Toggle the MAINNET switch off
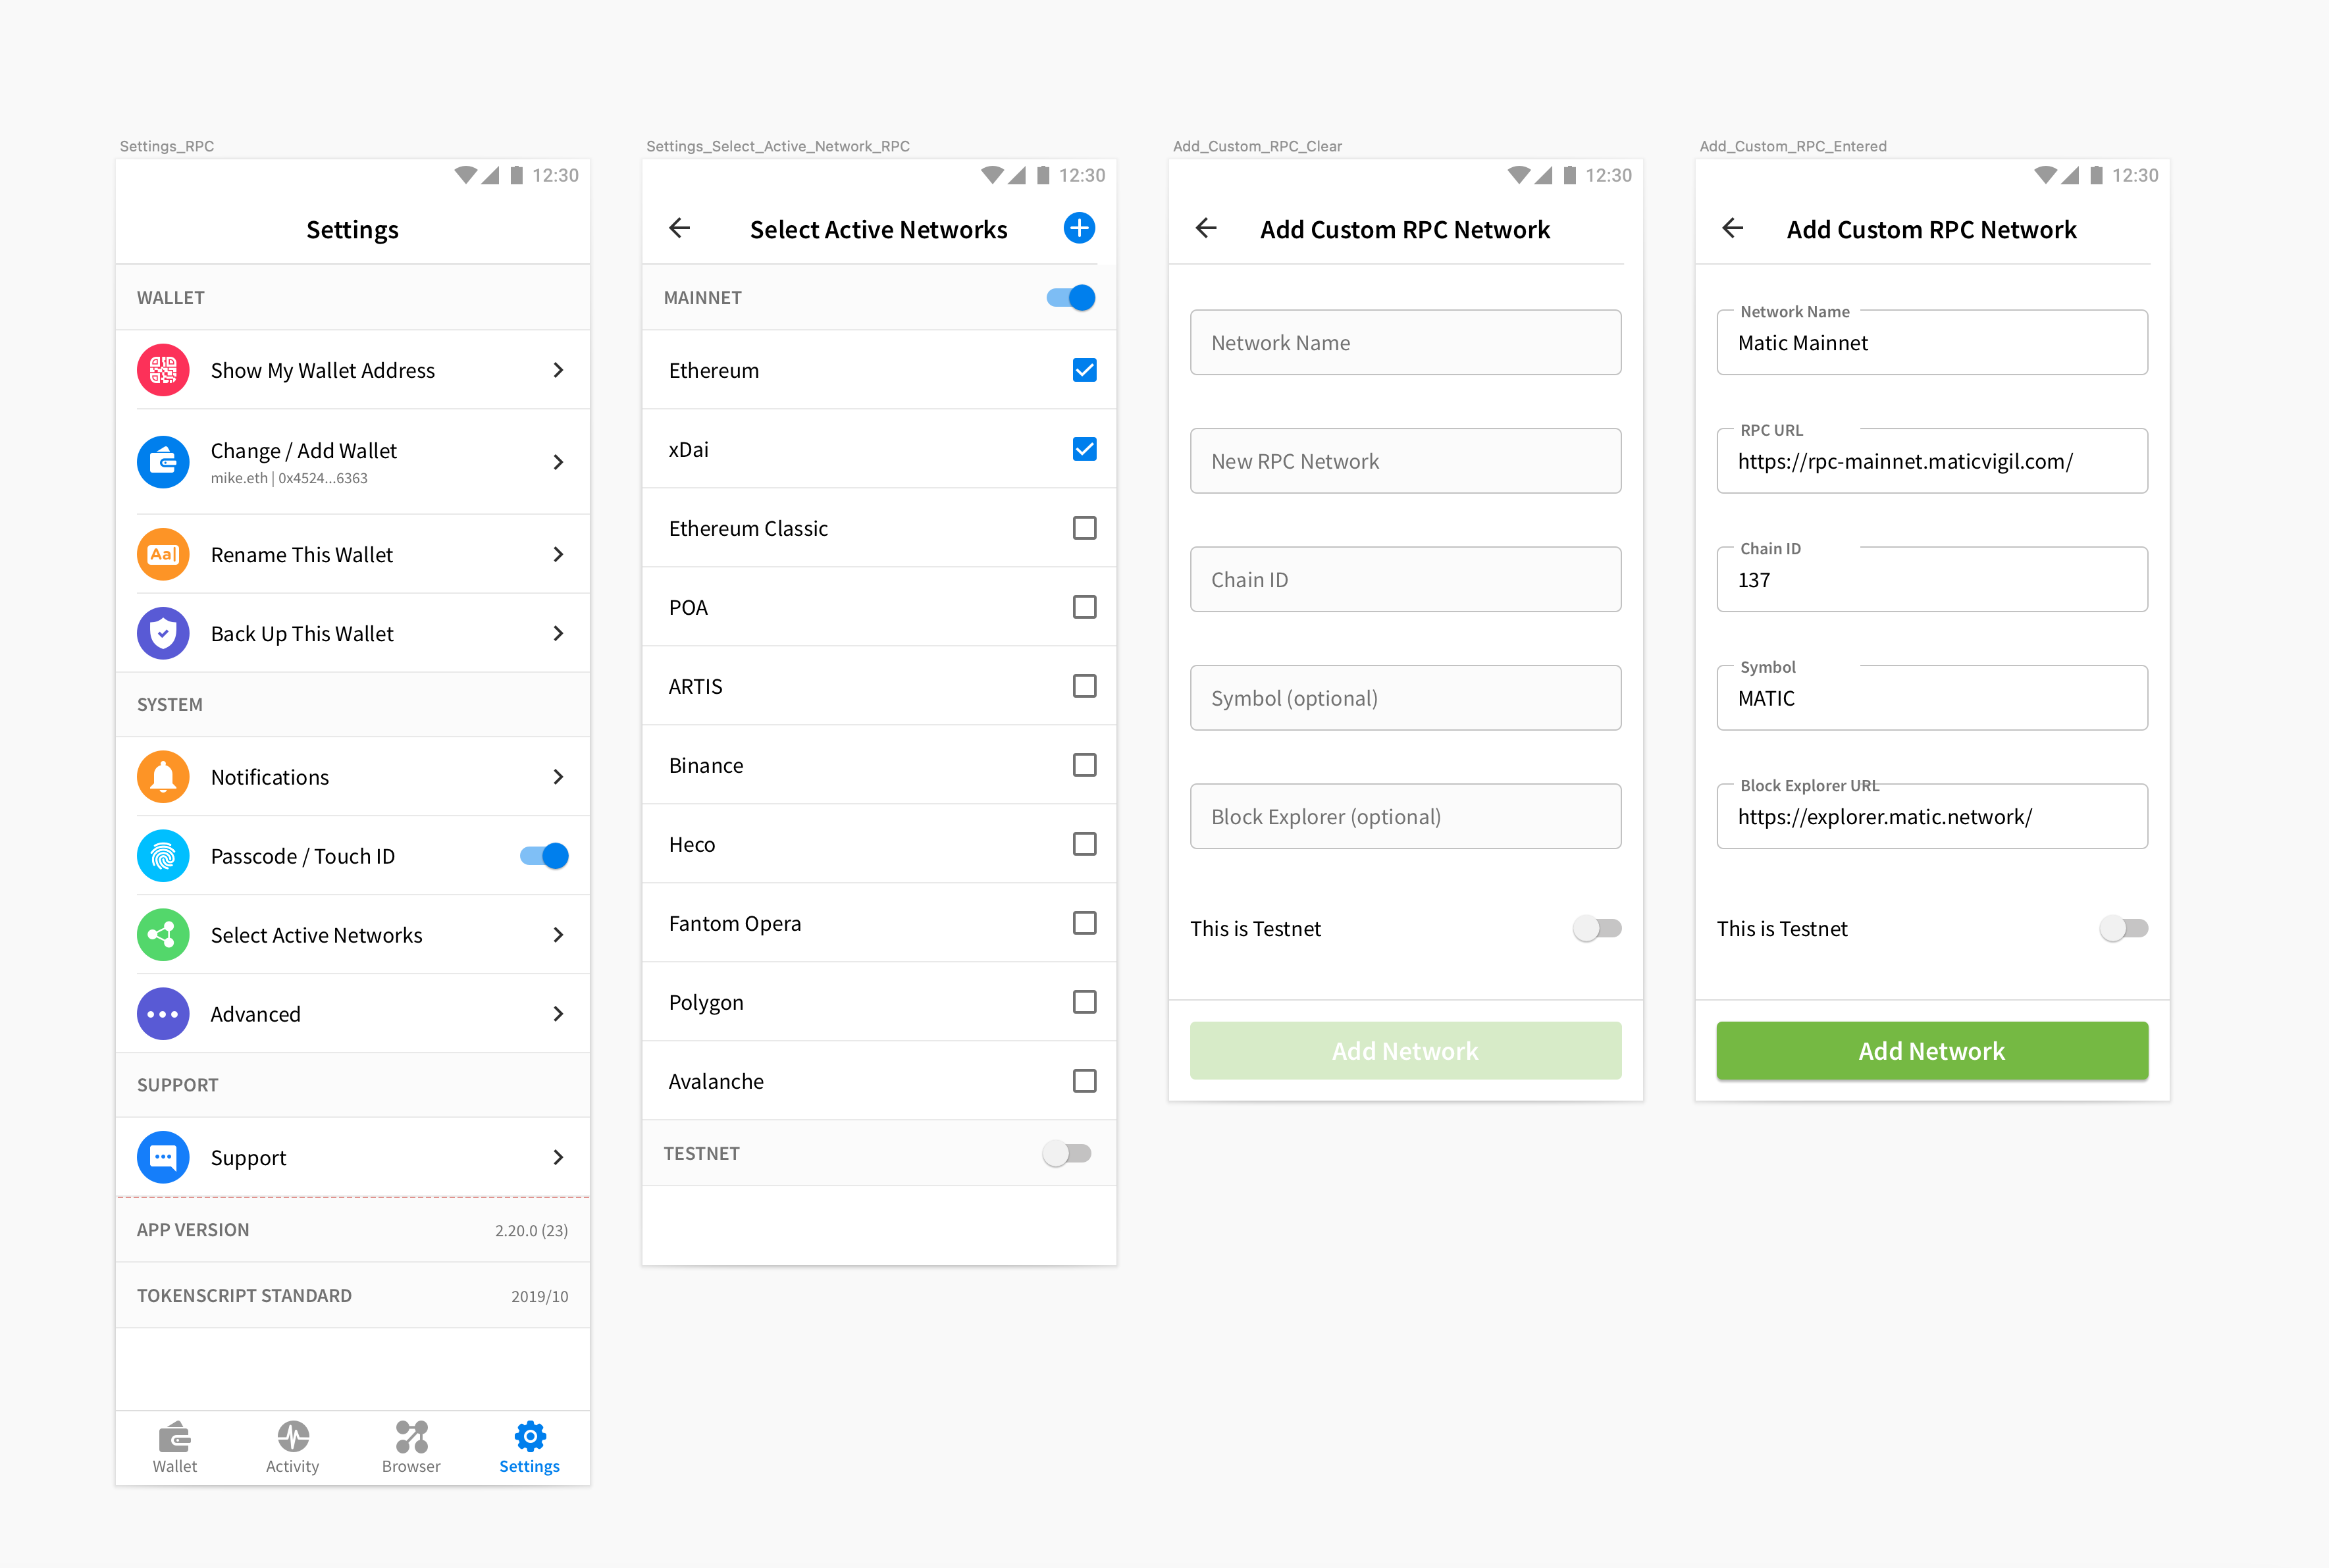The width and height of the screenshot is (2329, 1568). coord(1069,297)
